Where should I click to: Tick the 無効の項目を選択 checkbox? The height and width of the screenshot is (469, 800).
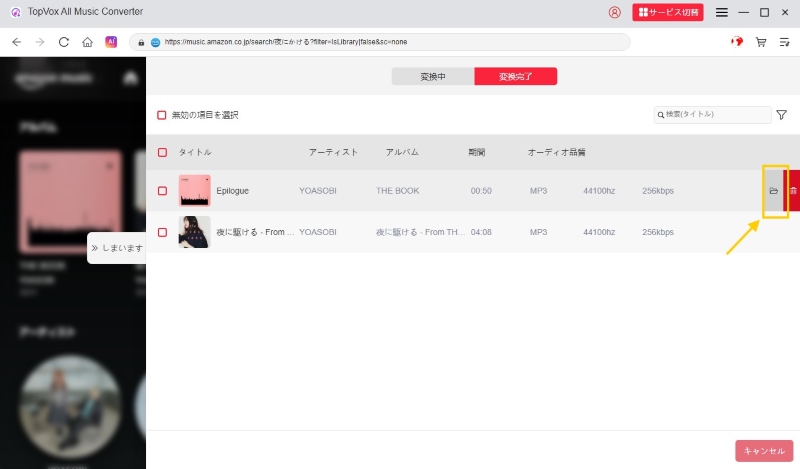click(x=162, y=115)
